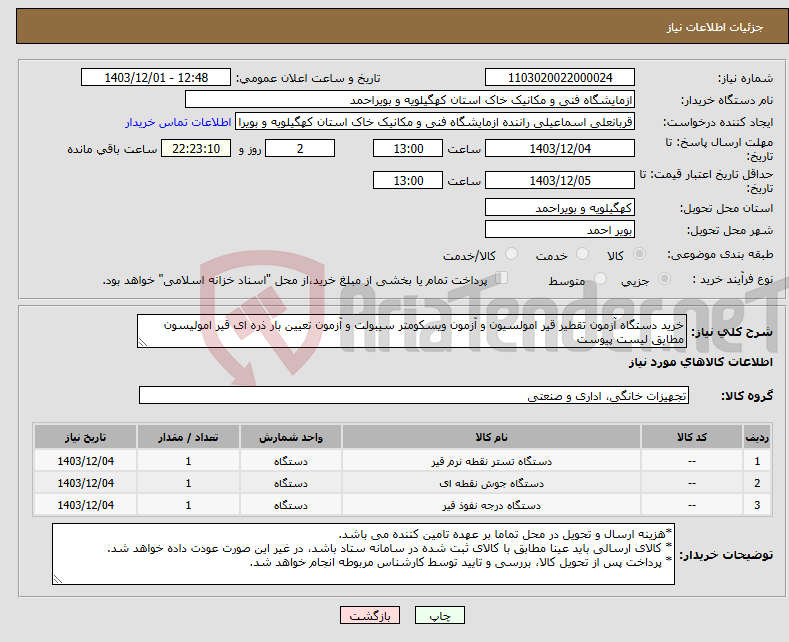Click the response deadline date 1403/12/04 field
Viewport: 789px width, 642px height.
(560, 148)
